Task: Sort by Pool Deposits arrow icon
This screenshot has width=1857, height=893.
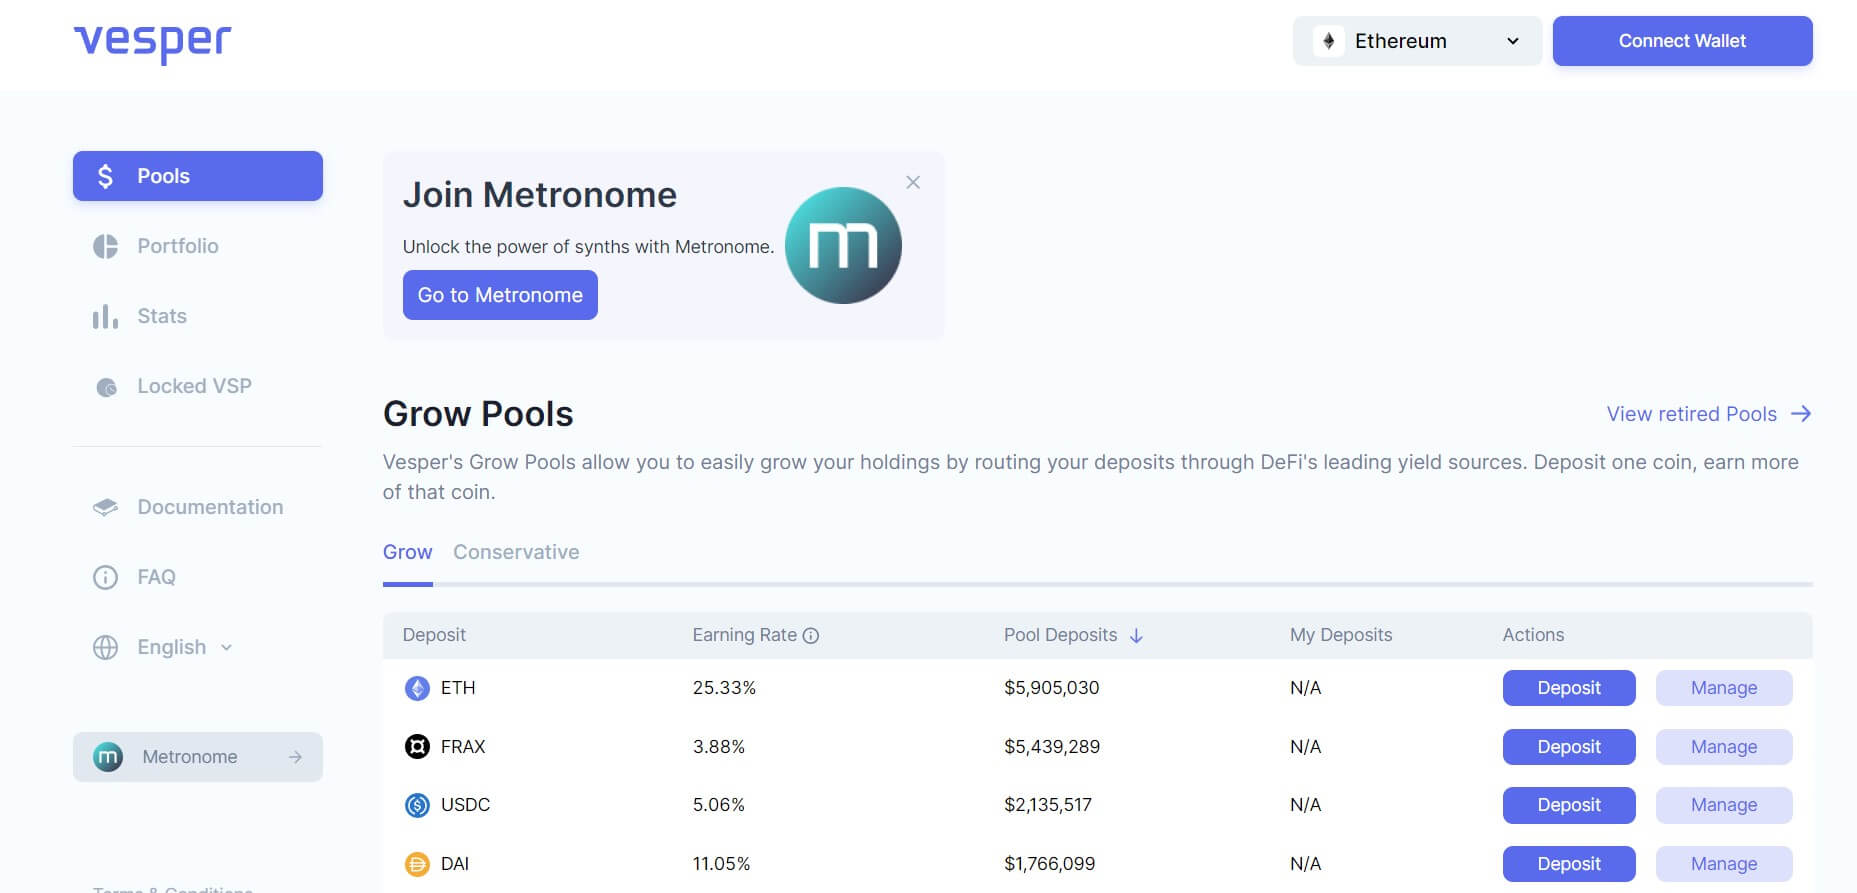Action: pyautogui.click(x=1136, y=636)
